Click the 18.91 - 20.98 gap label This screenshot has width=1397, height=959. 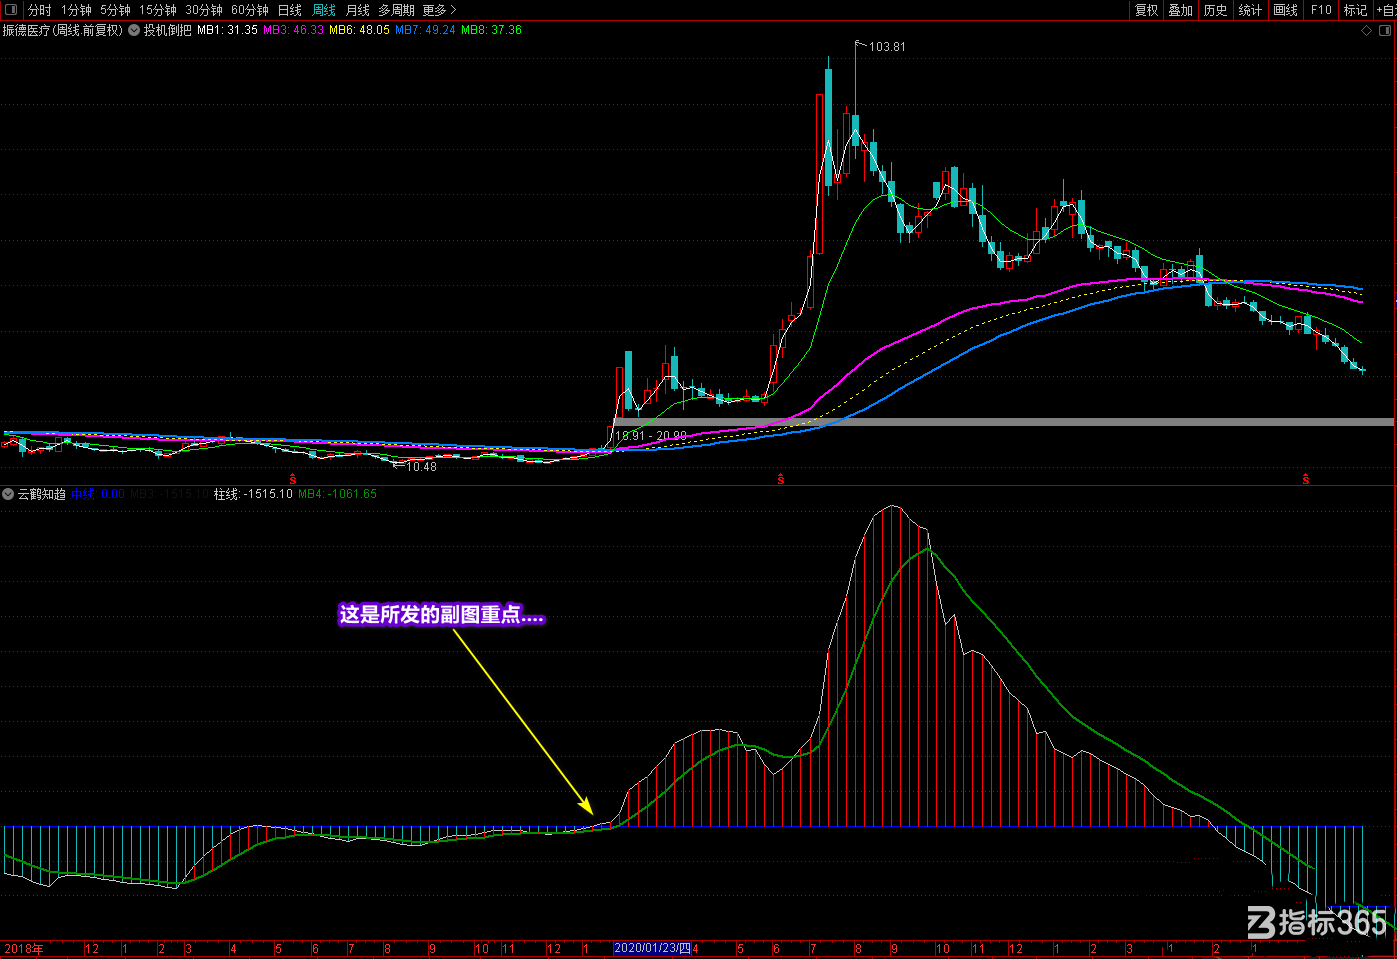pos(651,436)
